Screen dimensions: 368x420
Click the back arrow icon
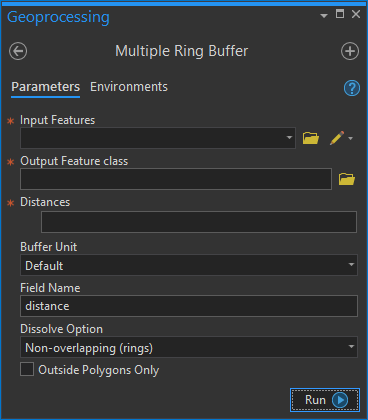pos(18,51)
